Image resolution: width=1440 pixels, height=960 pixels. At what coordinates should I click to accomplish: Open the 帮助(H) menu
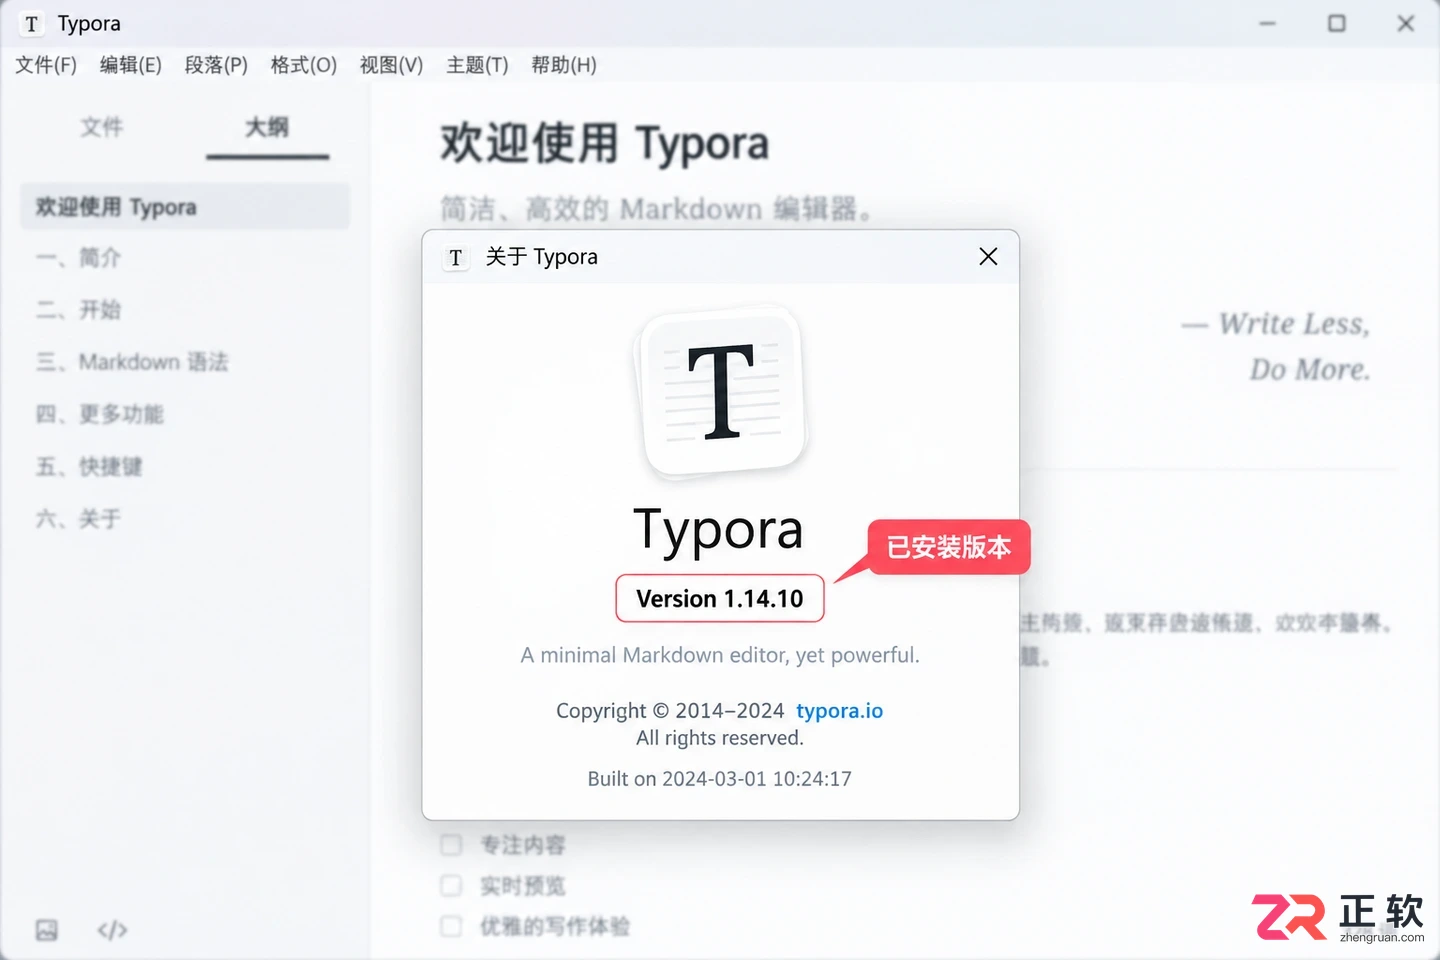pos(564,65)
